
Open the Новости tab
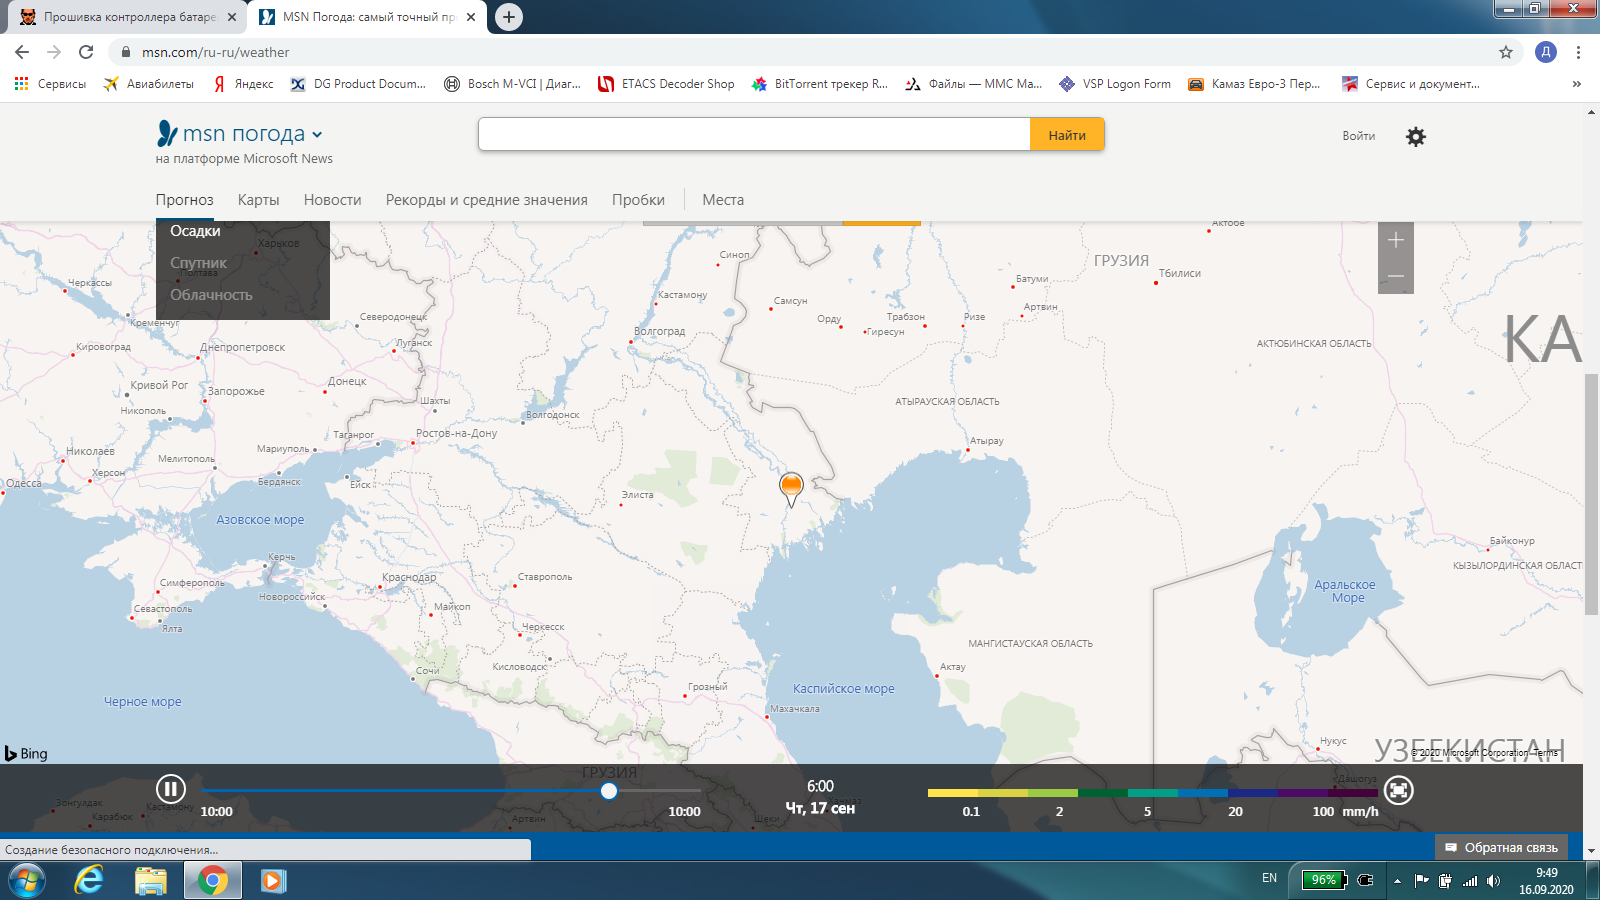tap(332, 200)
